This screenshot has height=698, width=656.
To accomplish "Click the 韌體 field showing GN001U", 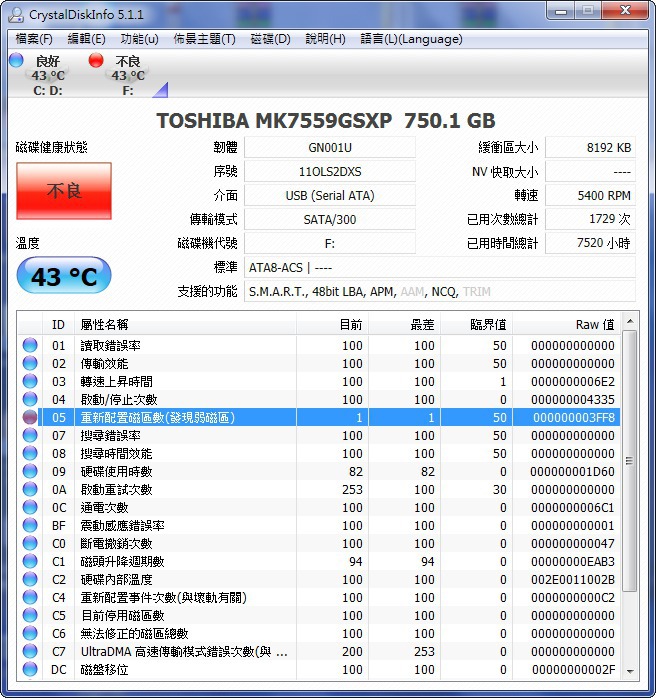I will tap(330, 147).
